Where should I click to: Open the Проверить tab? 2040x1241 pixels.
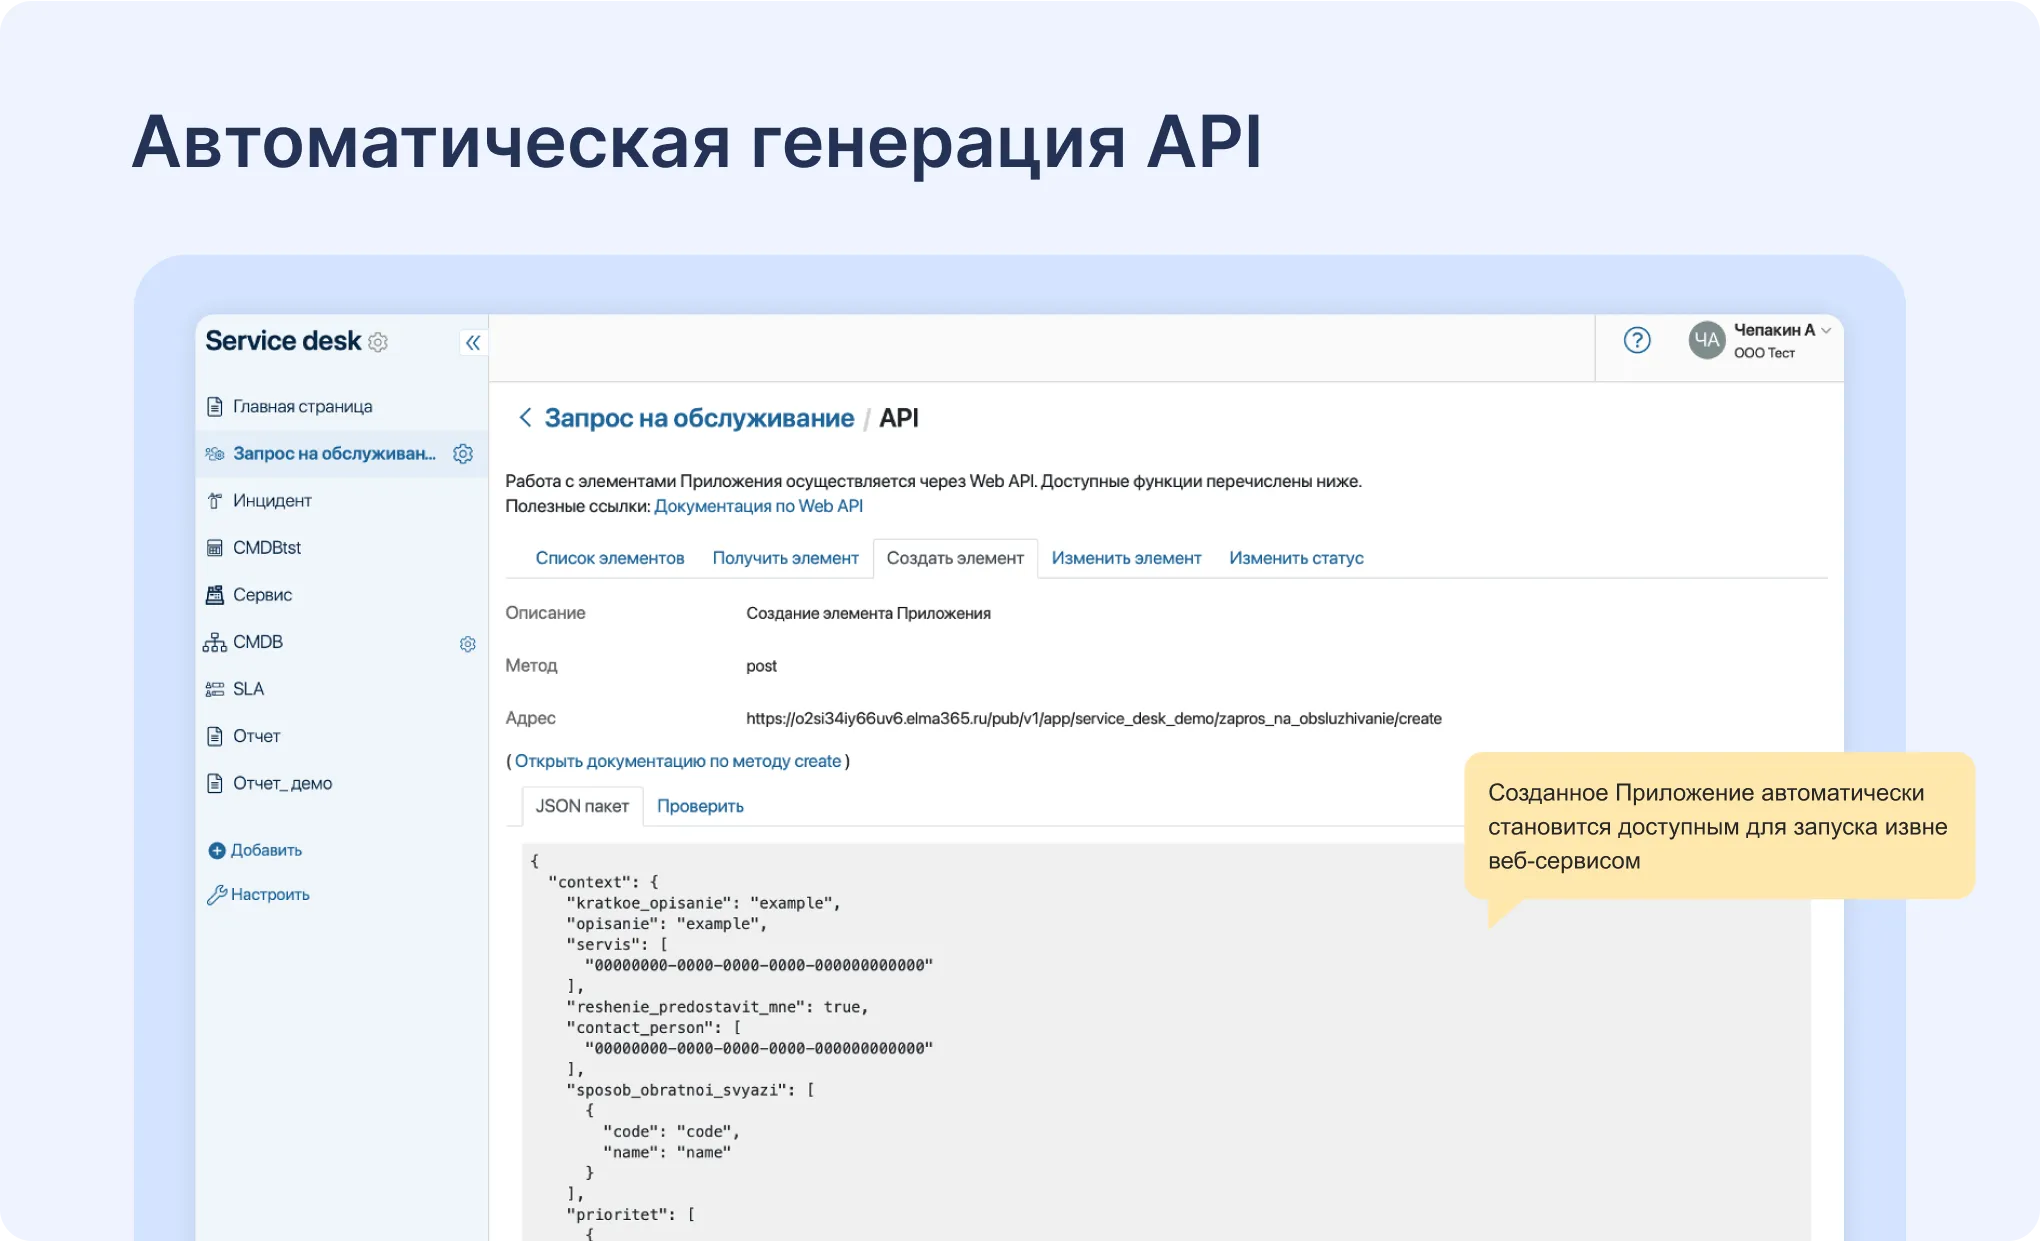700,806
